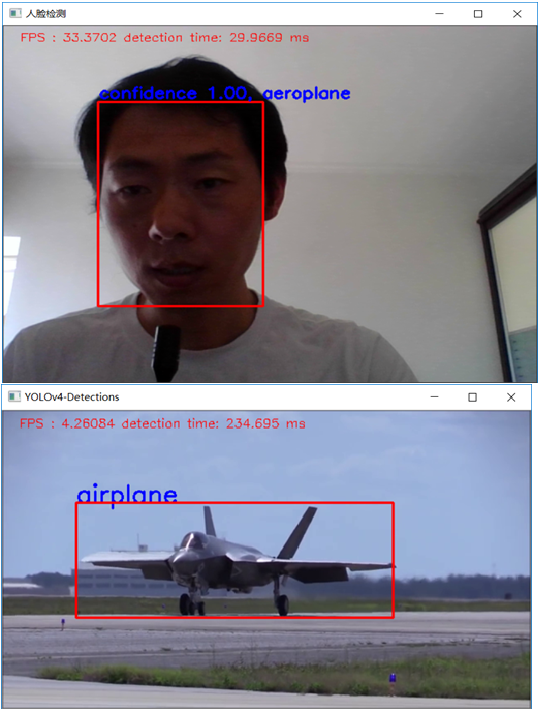The width and height of the screenshot is (539, 714).
Task: Click the fighter jet inside the red box
Action: [x=238, y=561]
